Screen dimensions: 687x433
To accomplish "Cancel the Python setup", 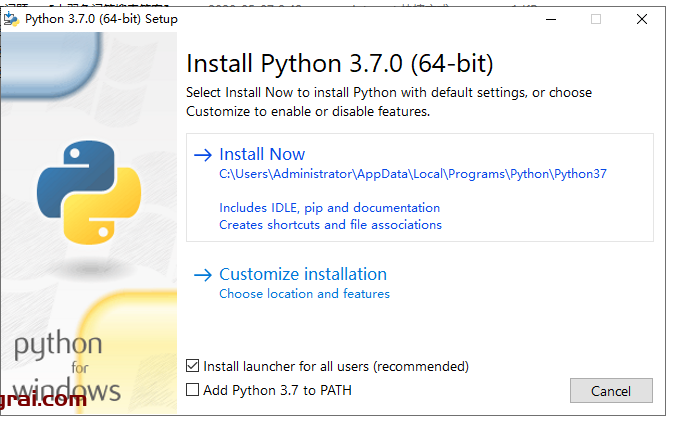I will 611,390.
